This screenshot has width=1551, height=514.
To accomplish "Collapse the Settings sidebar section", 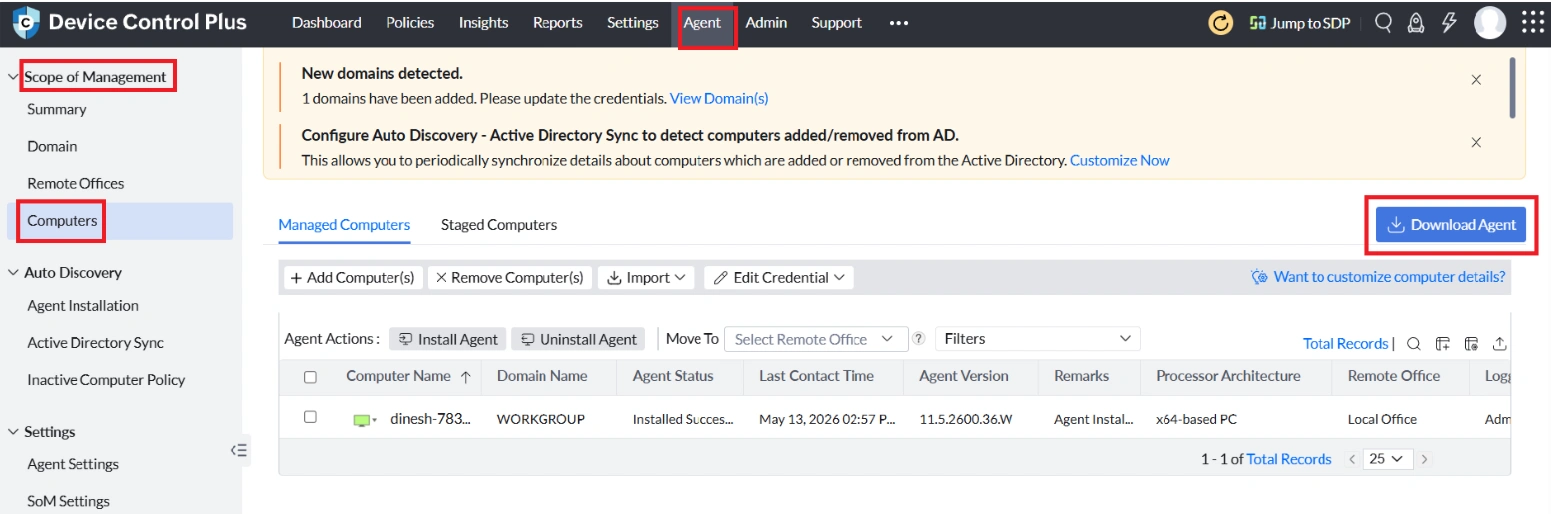I will (13, 432).
